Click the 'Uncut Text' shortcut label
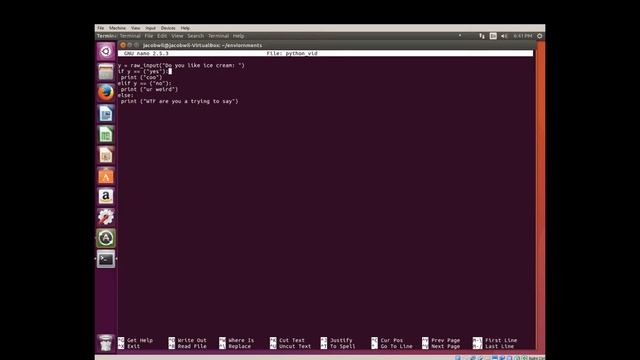Image resolution: width=640 pixels, height=360 pixels. click(295, 347)
